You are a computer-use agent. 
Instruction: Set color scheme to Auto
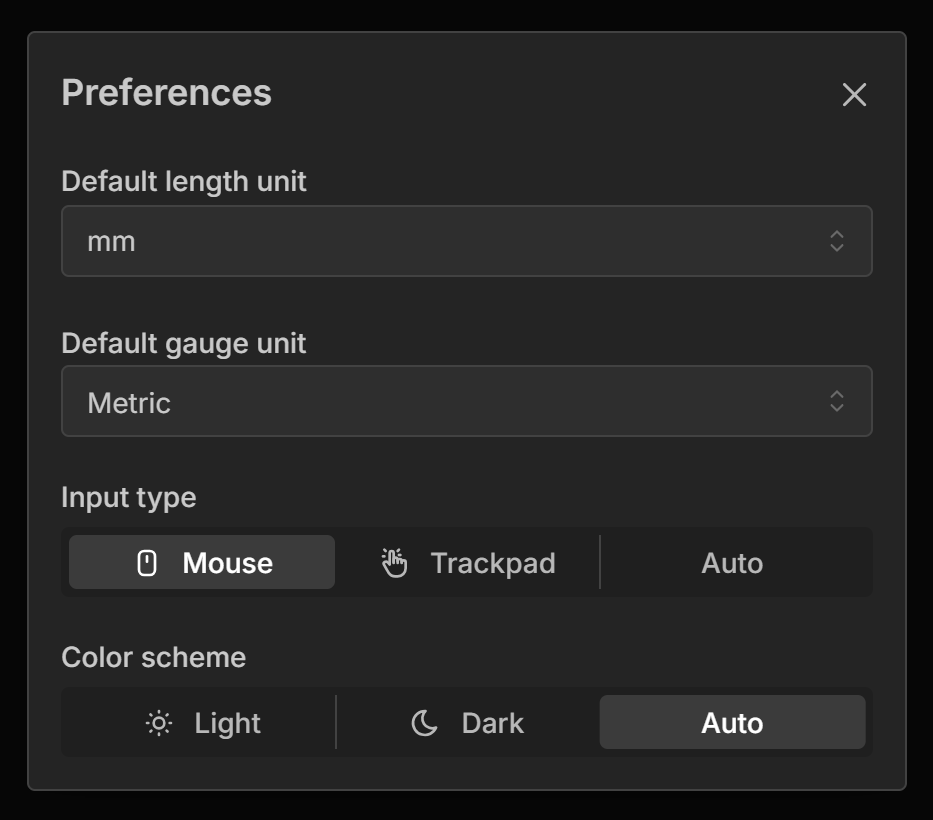(732, 723)
